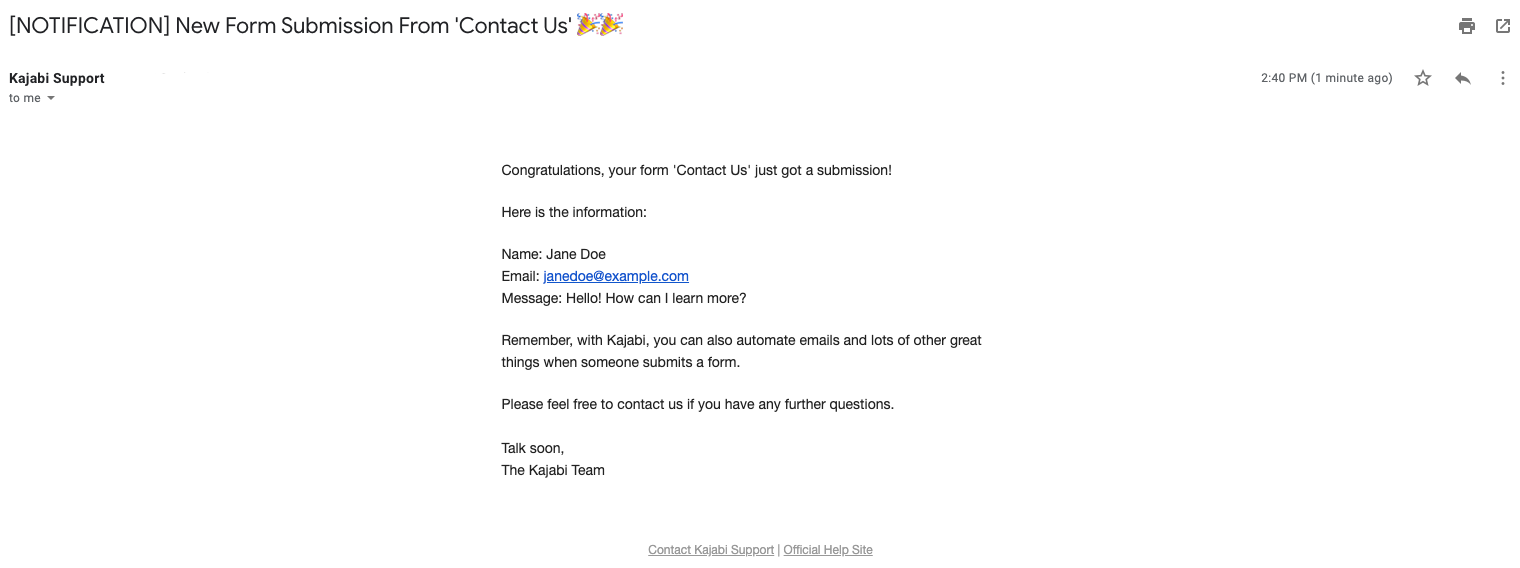The width and height of the screenshot is (1520, 568).
Task: Open the janedoe@example.com email link
Action: (616, 276)
